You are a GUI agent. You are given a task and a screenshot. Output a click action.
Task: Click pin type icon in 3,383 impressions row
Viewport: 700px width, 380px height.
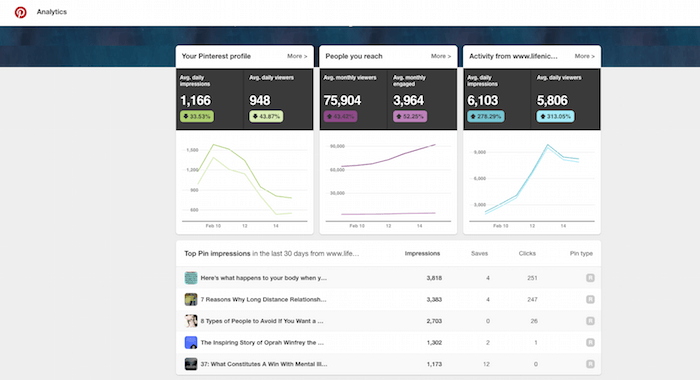click(x=590, y=299)
